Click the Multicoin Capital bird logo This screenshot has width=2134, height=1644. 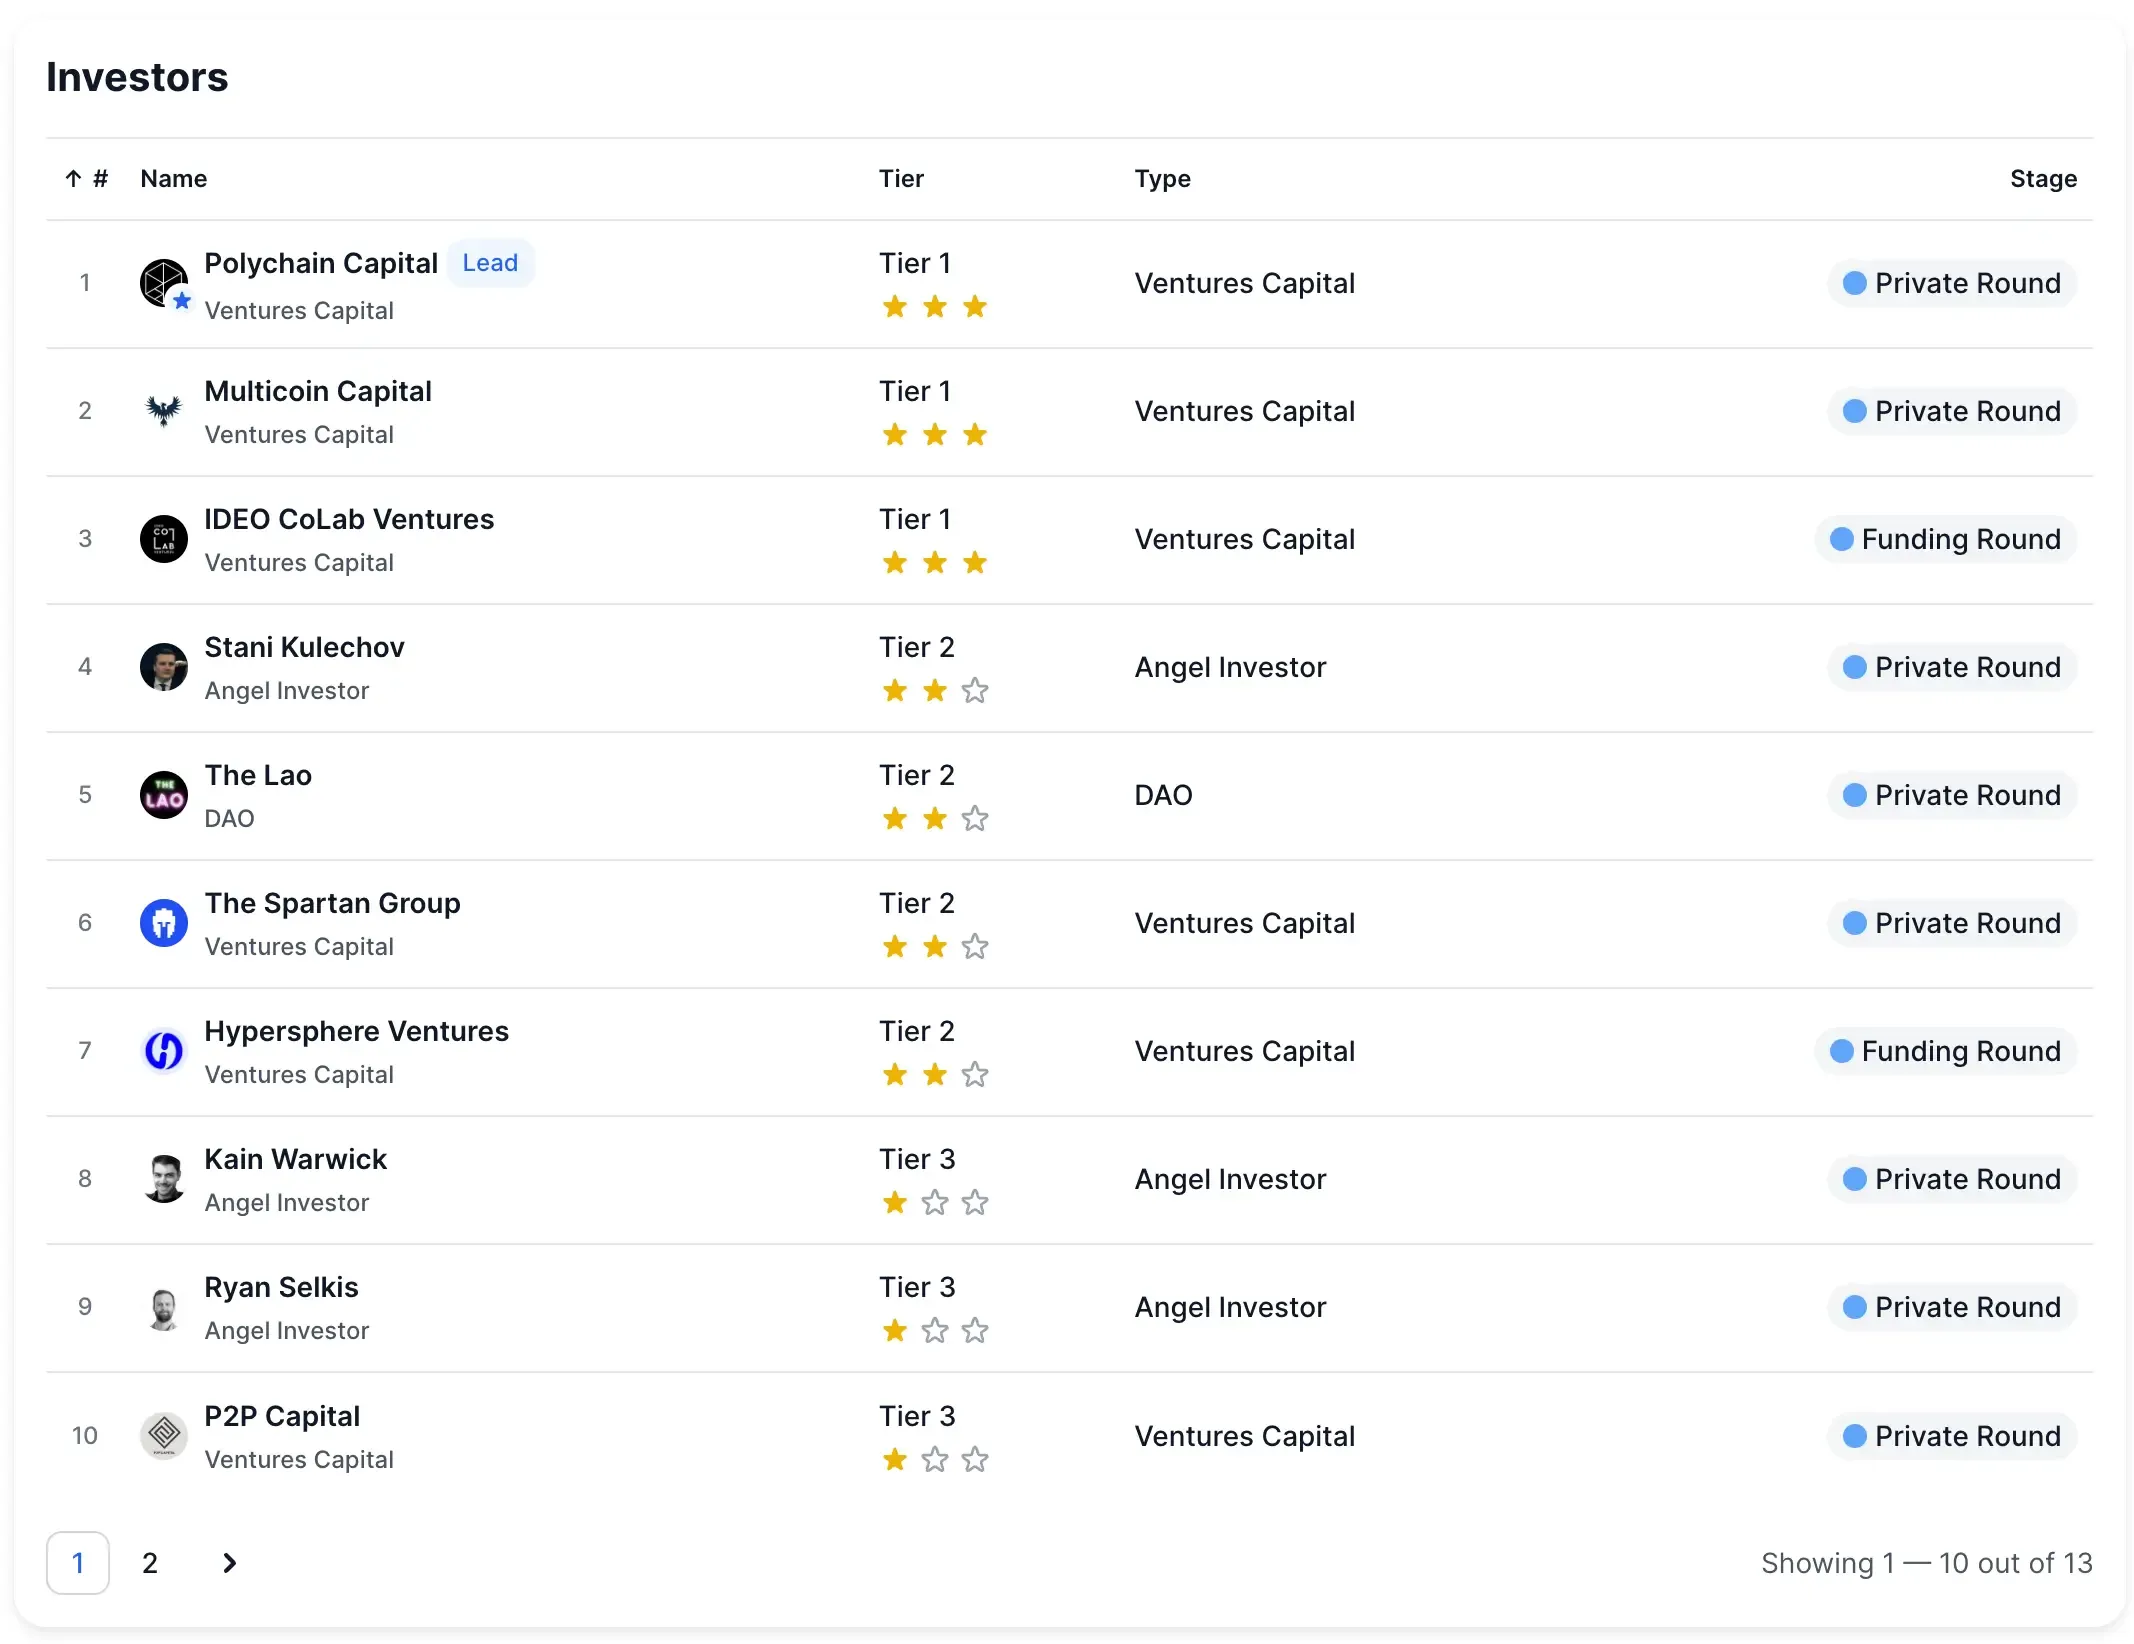tap(163, 411)
